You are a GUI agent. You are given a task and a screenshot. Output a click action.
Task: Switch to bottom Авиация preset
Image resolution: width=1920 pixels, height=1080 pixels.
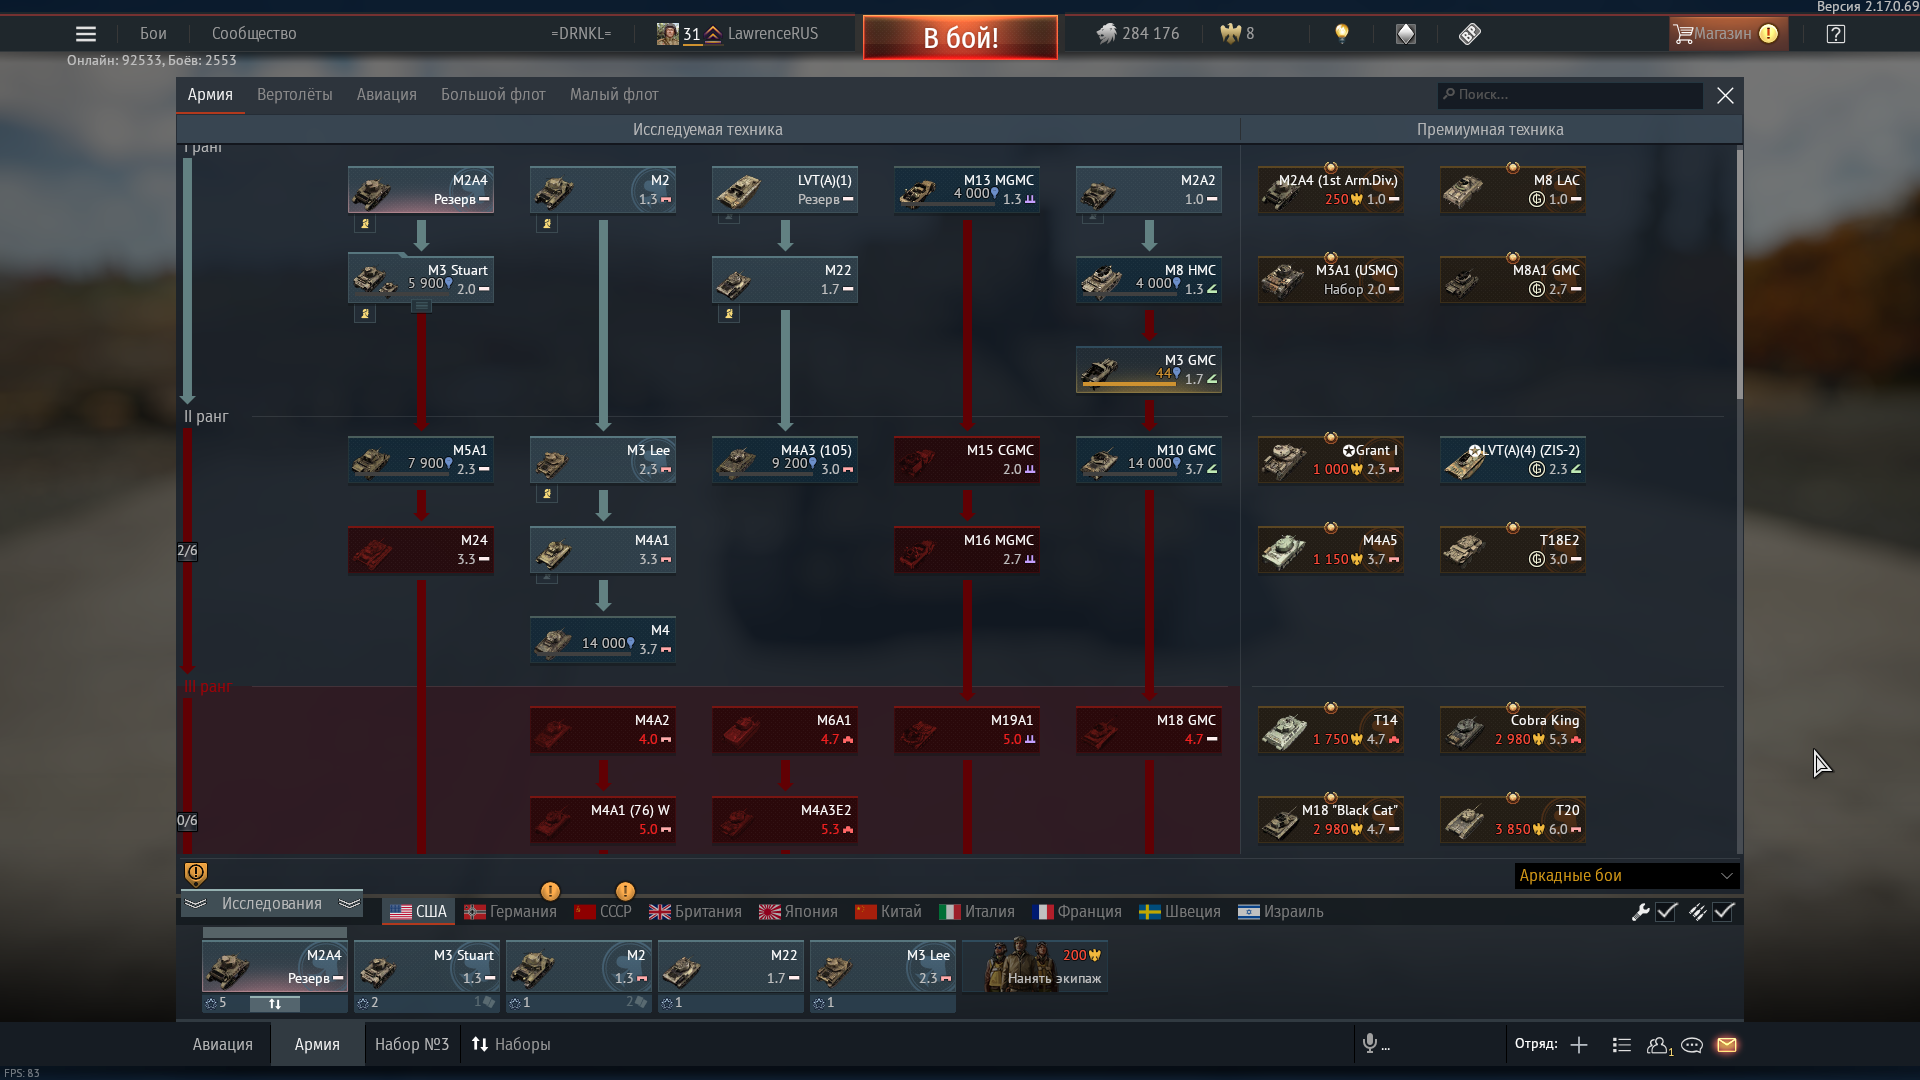[x=223, y=1044]
